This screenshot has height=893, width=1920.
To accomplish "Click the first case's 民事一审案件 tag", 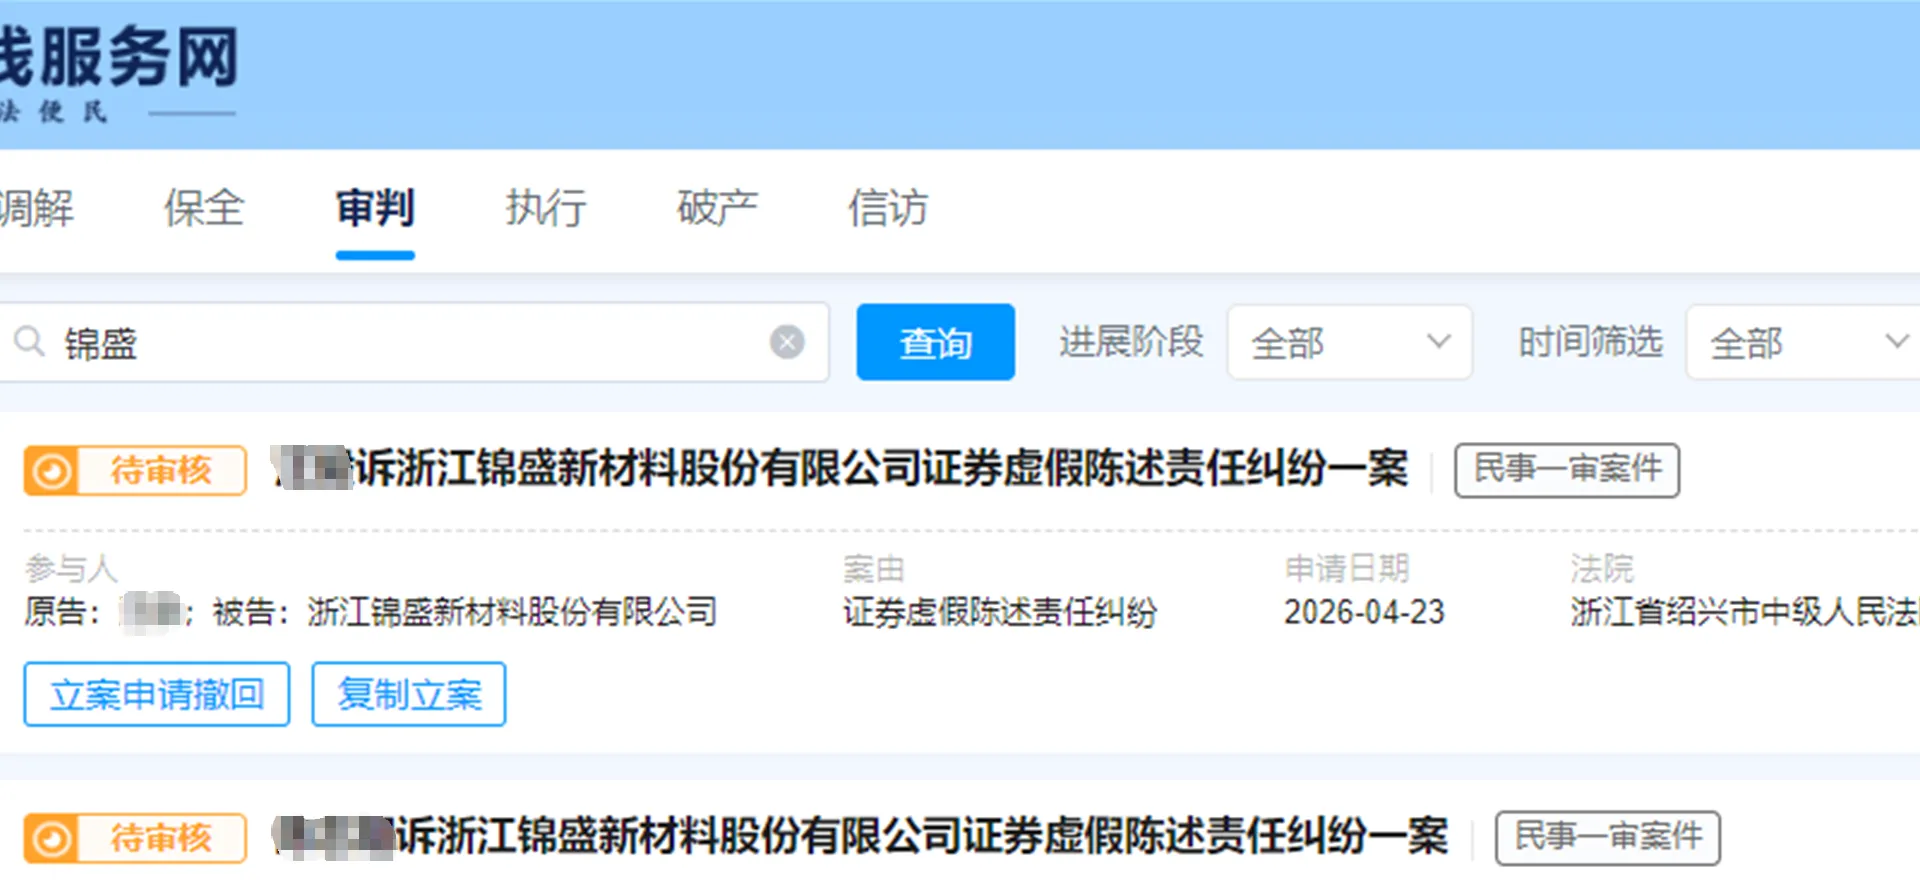I will (1567, 470).
